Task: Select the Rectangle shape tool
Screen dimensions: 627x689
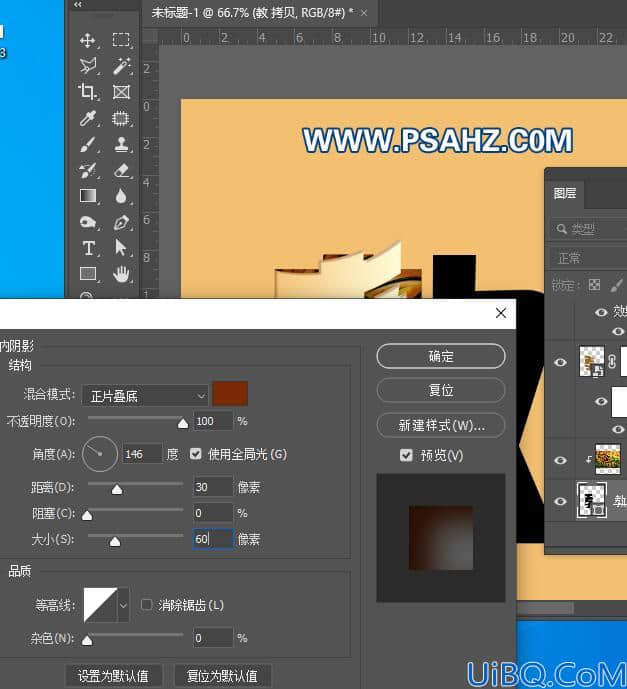Action: 88,273
